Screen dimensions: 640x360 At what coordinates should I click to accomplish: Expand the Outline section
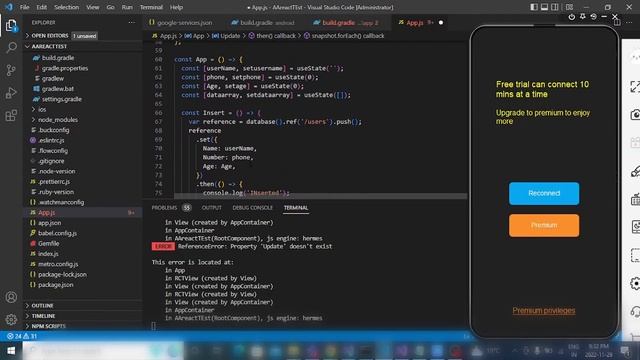tap(42, 306)
